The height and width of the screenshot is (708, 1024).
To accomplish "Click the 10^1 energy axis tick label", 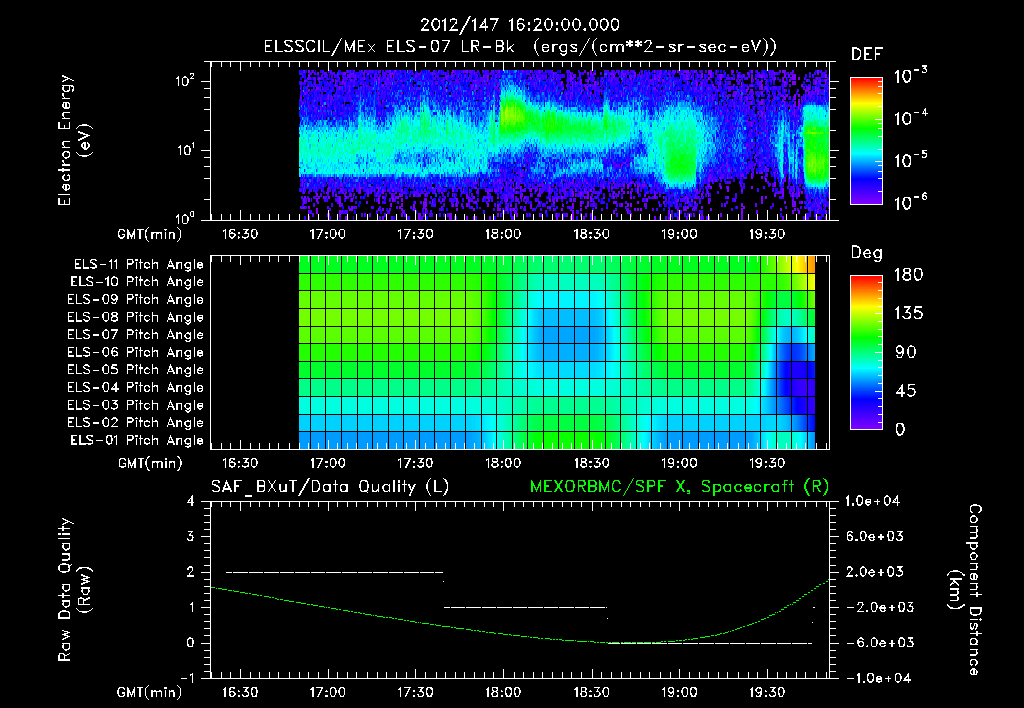I will [x=185, y=150].
